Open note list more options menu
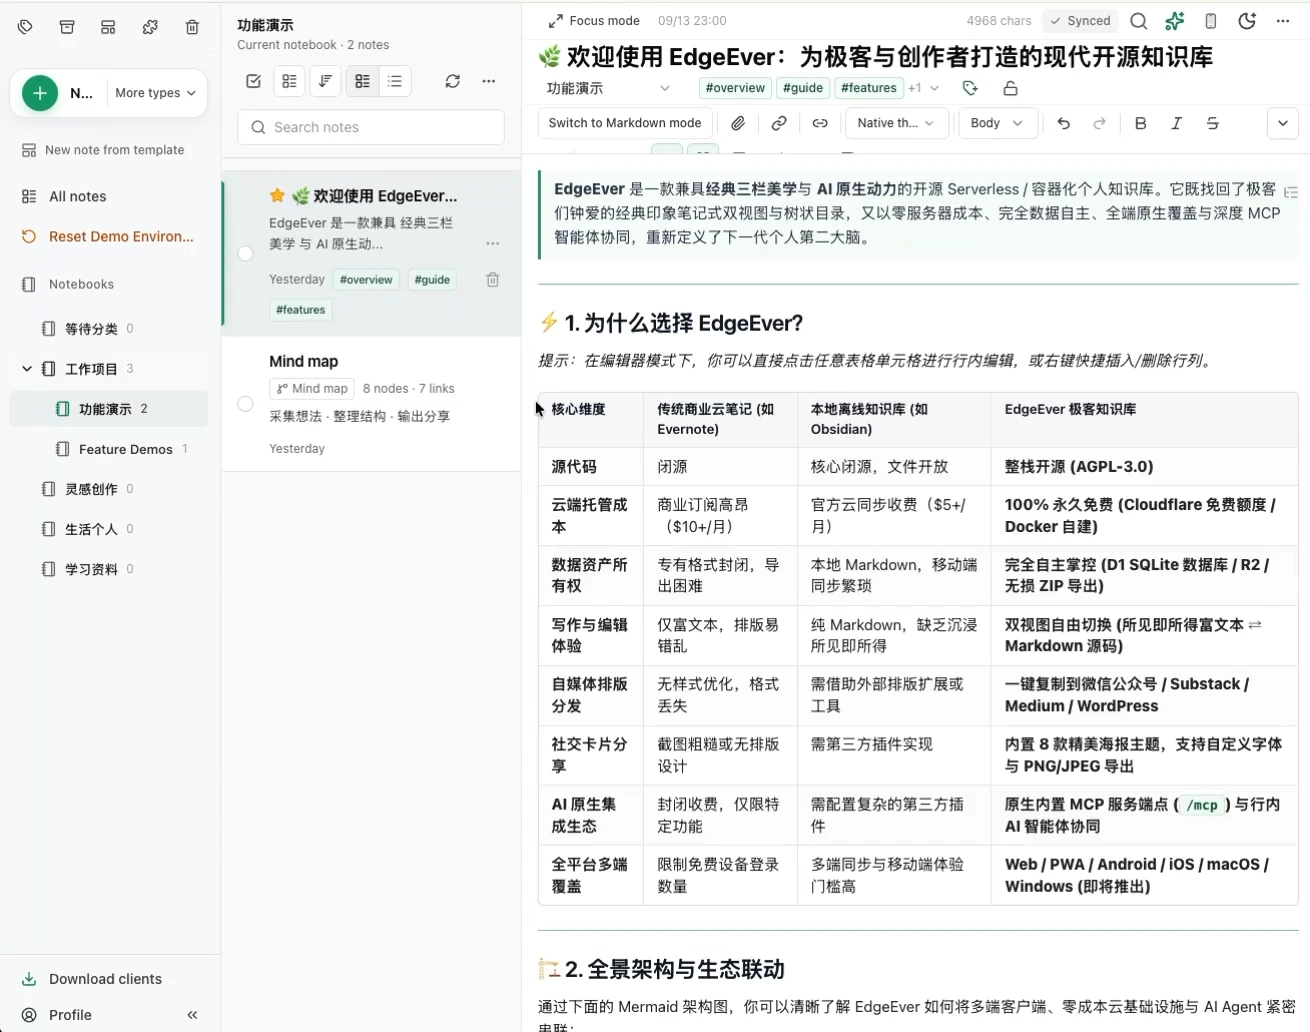1310x1032 pixels. point(488,81)
